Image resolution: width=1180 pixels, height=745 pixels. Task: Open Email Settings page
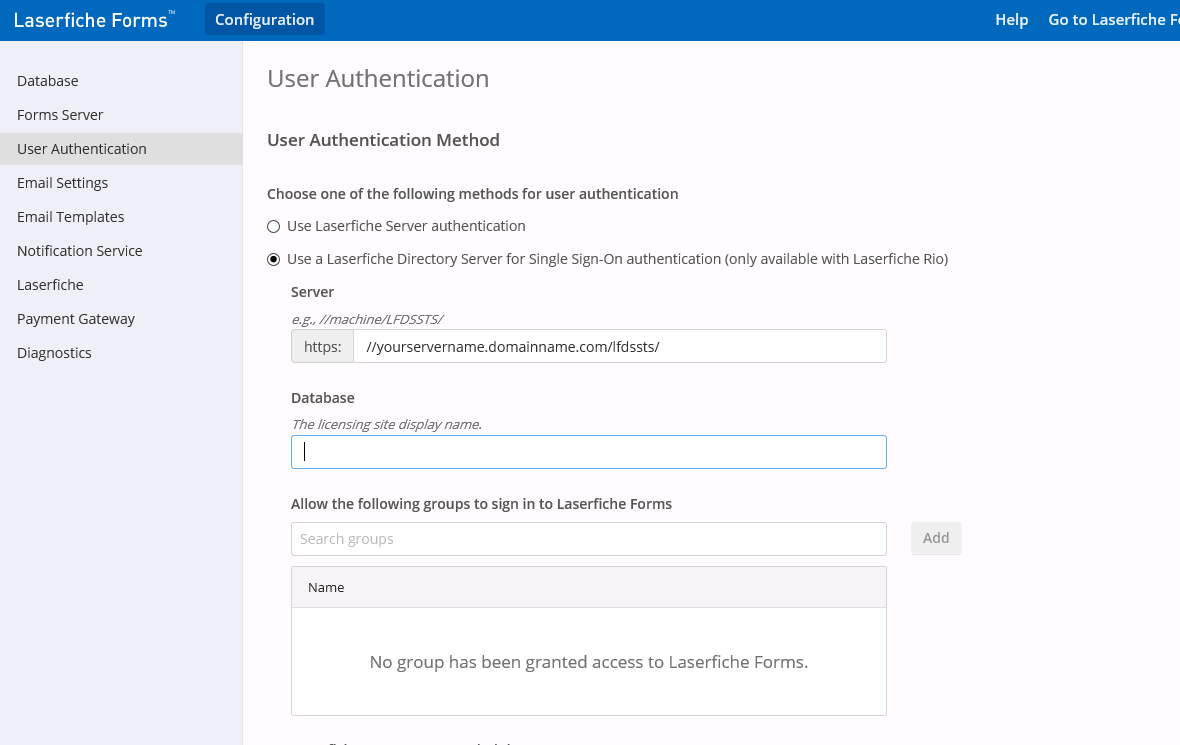click(x=62, y=183)
